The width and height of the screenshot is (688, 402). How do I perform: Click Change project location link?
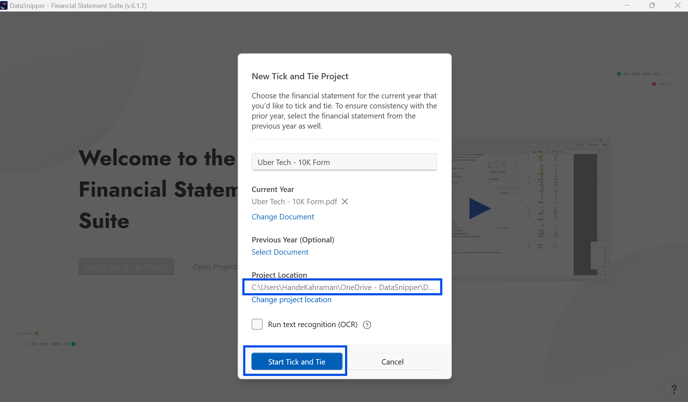tap(291, 299)
